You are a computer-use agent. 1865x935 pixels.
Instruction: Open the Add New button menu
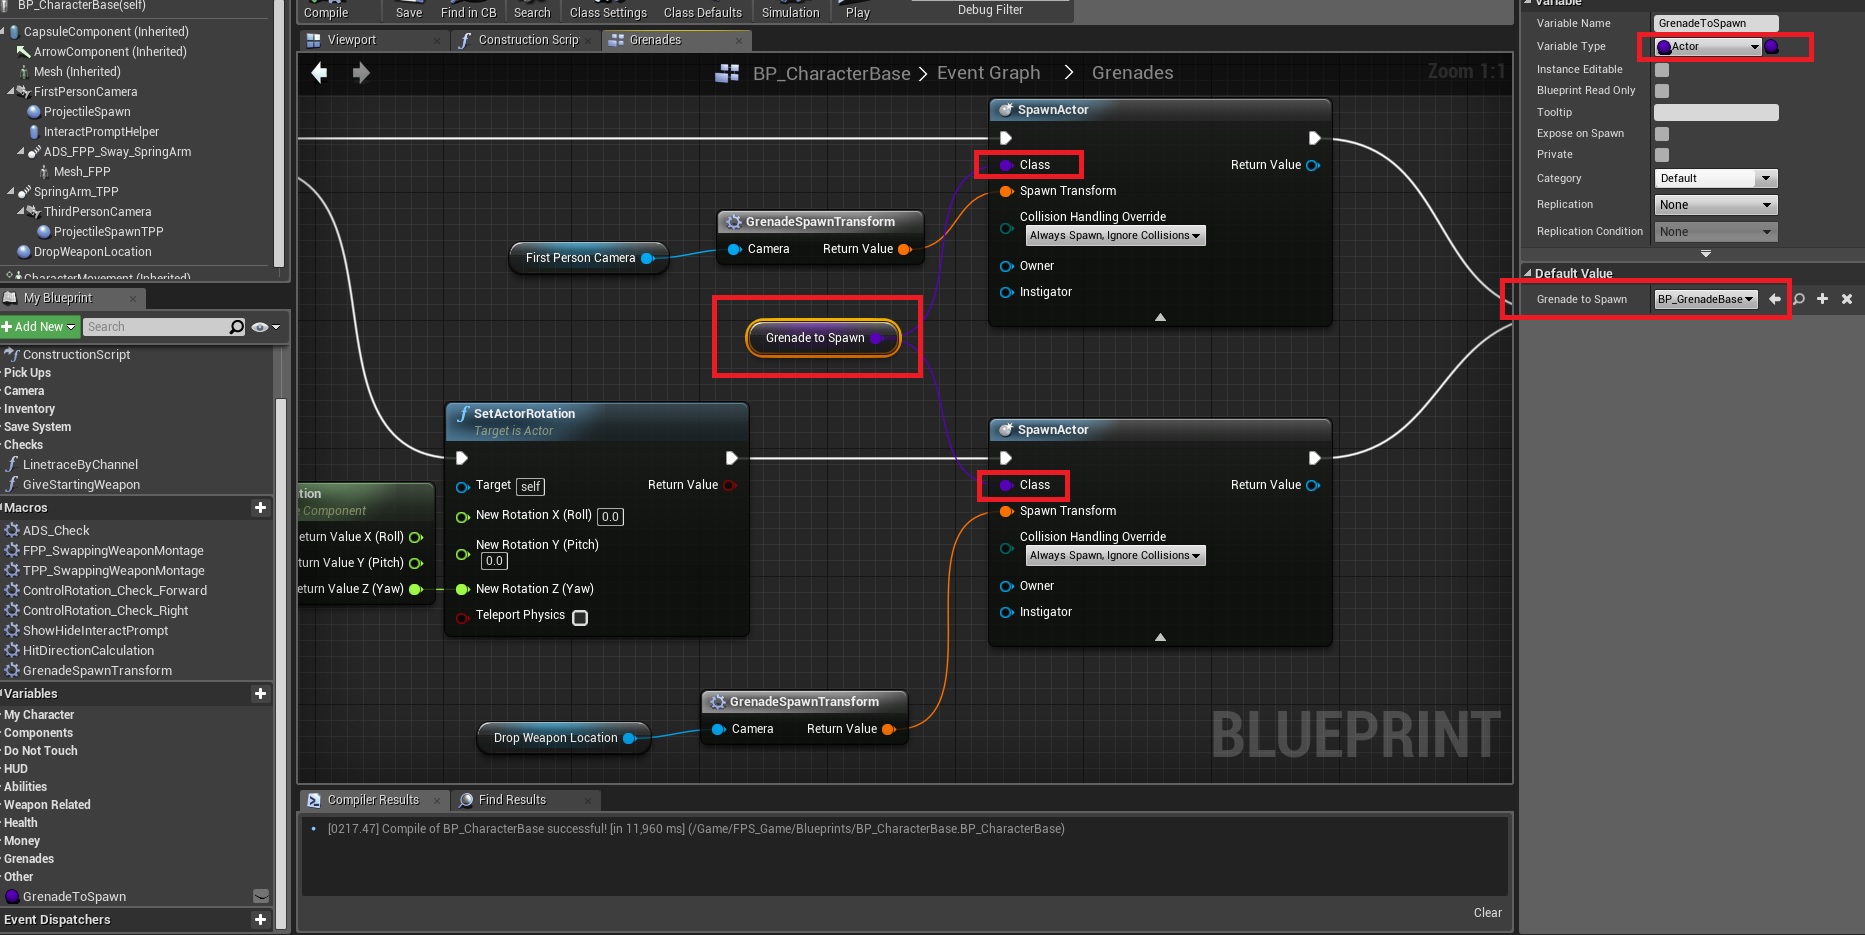pos(40,327)
